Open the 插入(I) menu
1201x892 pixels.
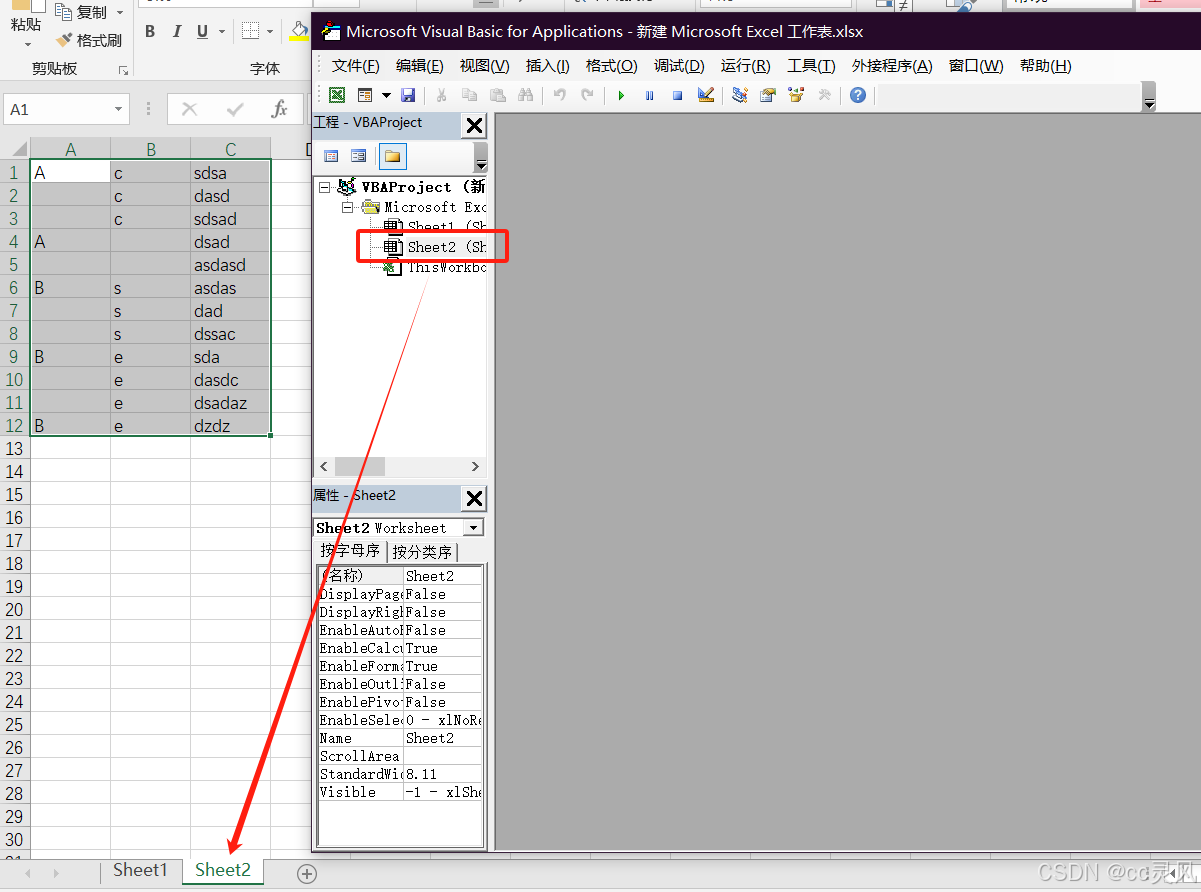547,66
